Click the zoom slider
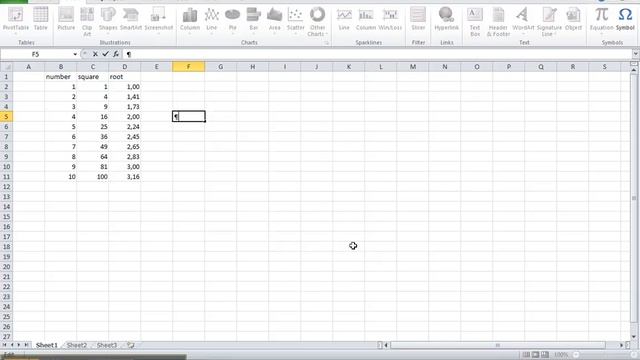This screenshot has height=360, width=640. (604, 355)
